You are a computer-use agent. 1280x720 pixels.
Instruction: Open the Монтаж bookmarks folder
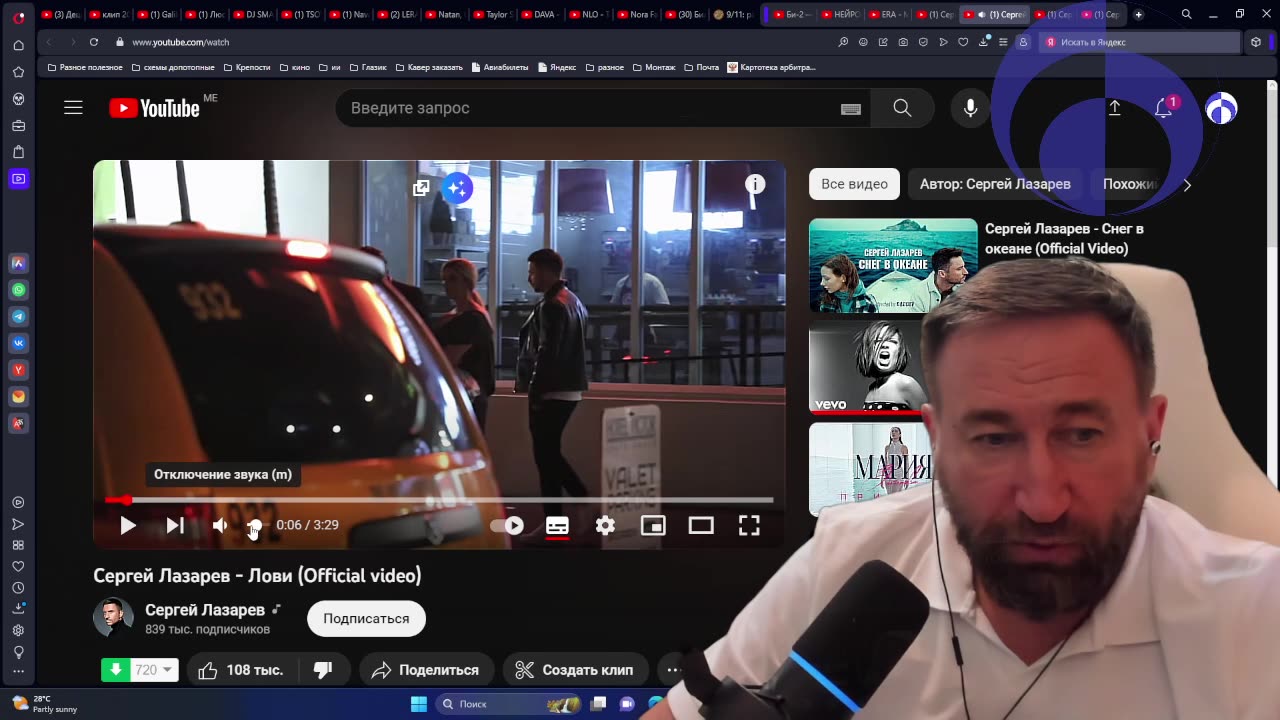(654, 67)
